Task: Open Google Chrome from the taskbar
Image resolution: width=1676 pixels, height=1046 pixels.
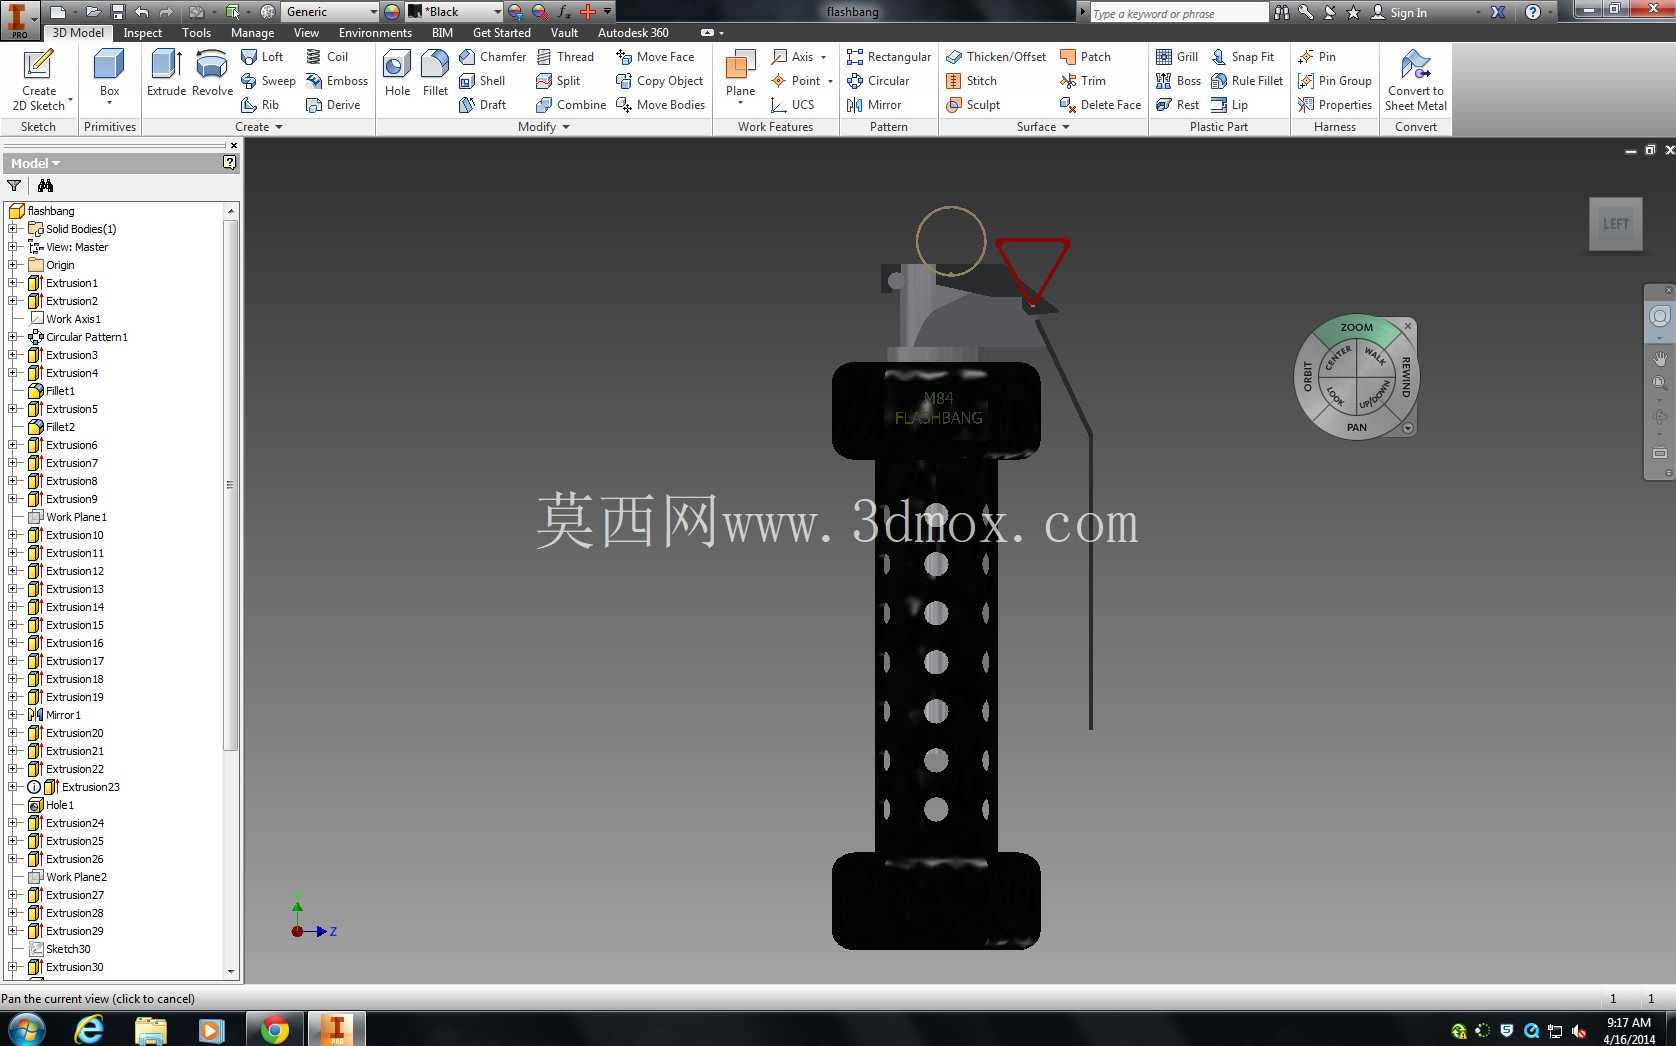Action: pos(274,1029)
